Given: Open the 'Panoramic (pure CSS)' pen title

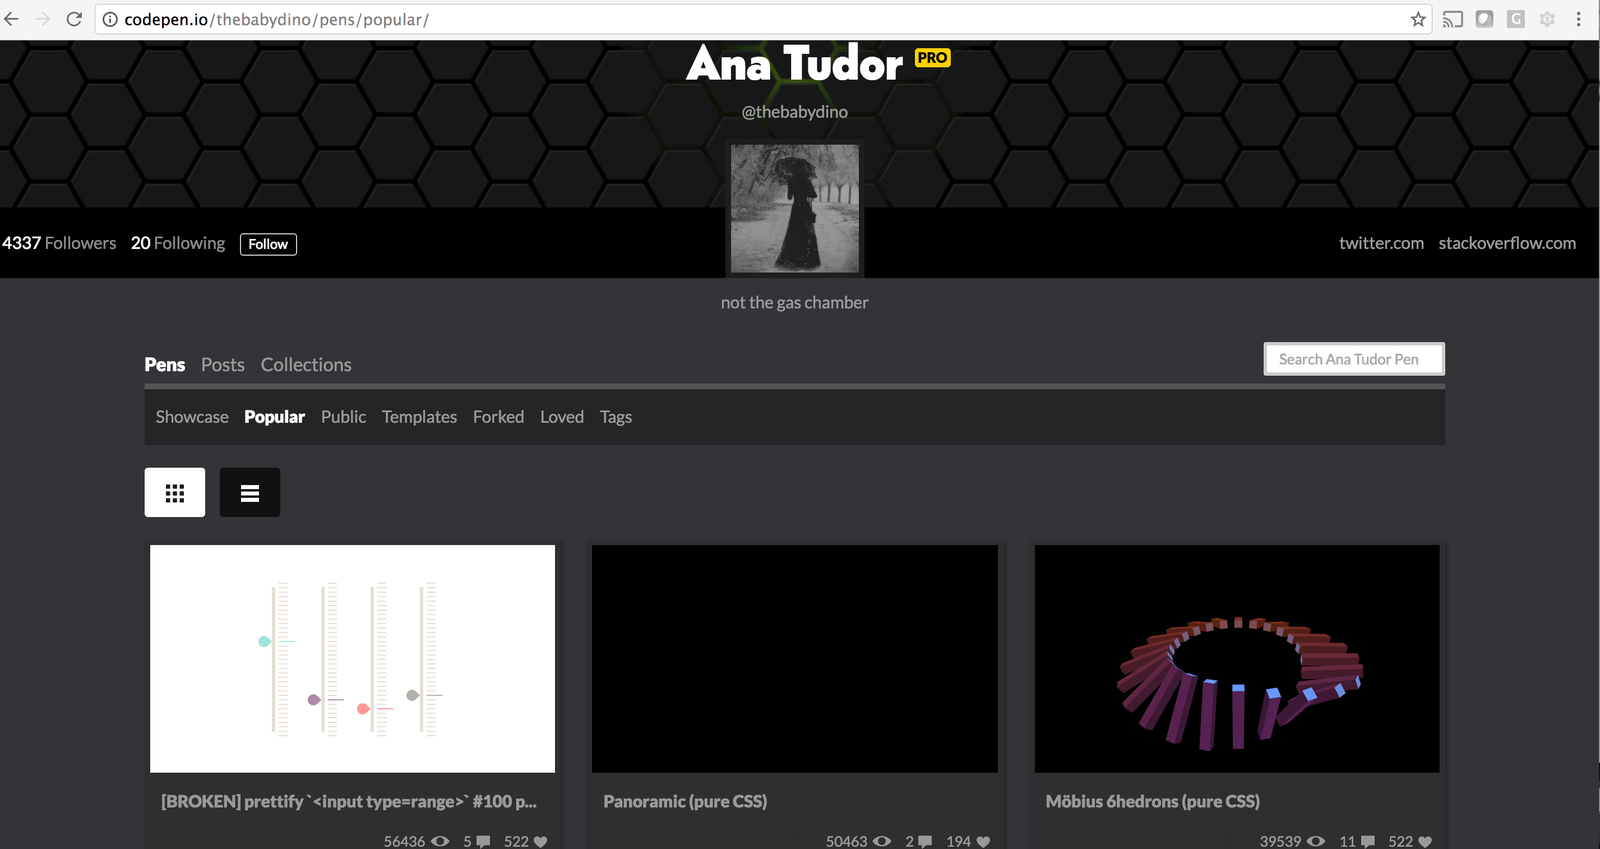Looking at the screenshot, I should pyautogui.click(x=685, y=801).
